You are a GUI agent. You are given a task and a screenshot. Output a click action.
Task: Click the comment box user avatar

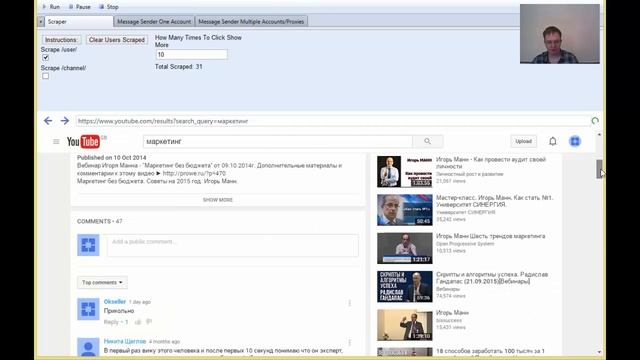point(88,245)
